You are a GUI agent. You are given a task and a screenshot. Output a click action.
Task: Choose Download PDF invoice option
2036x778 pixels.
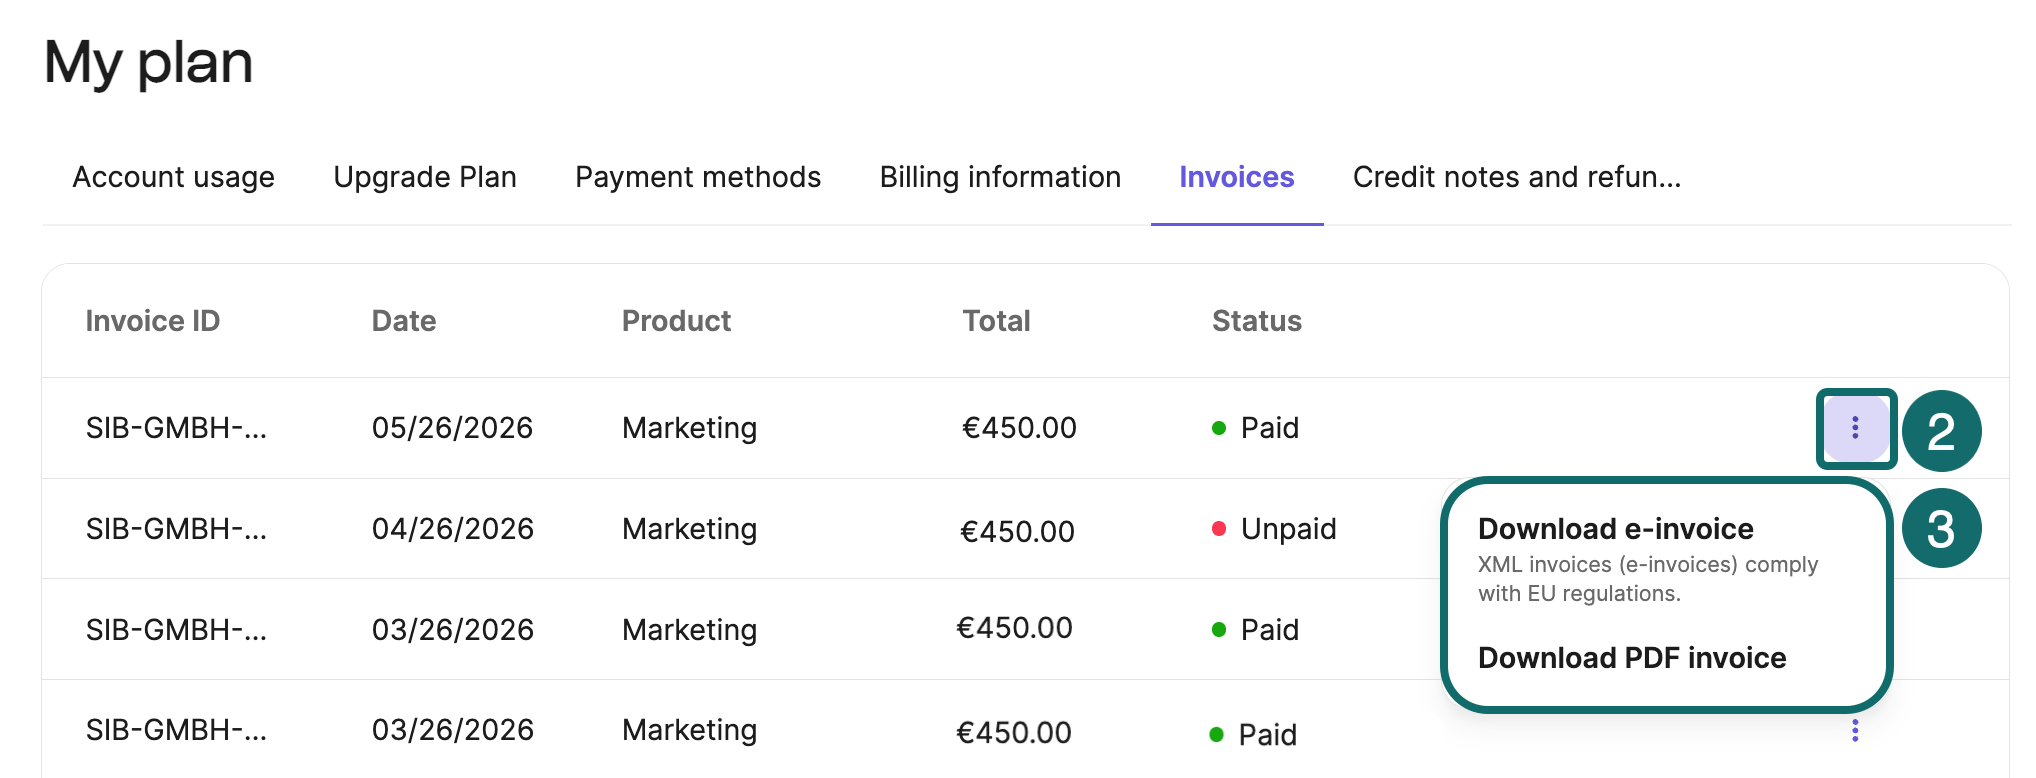1632,657
